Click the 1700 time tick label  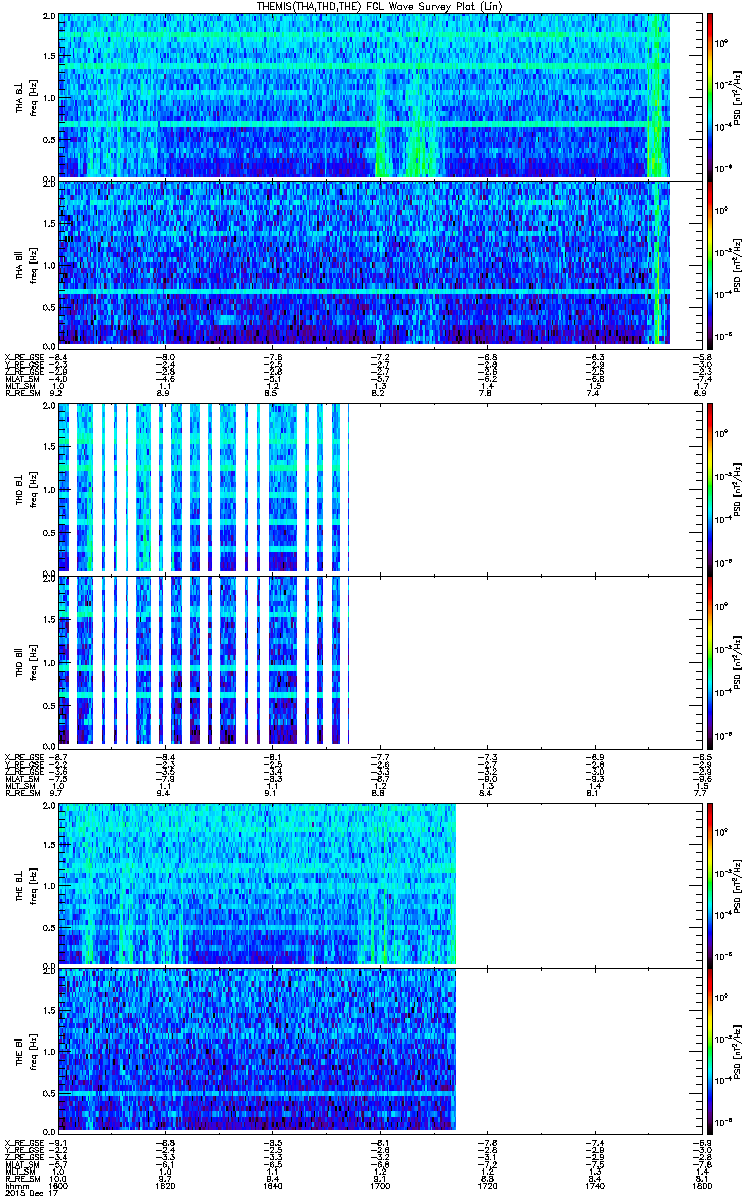tap(379, 1185)
